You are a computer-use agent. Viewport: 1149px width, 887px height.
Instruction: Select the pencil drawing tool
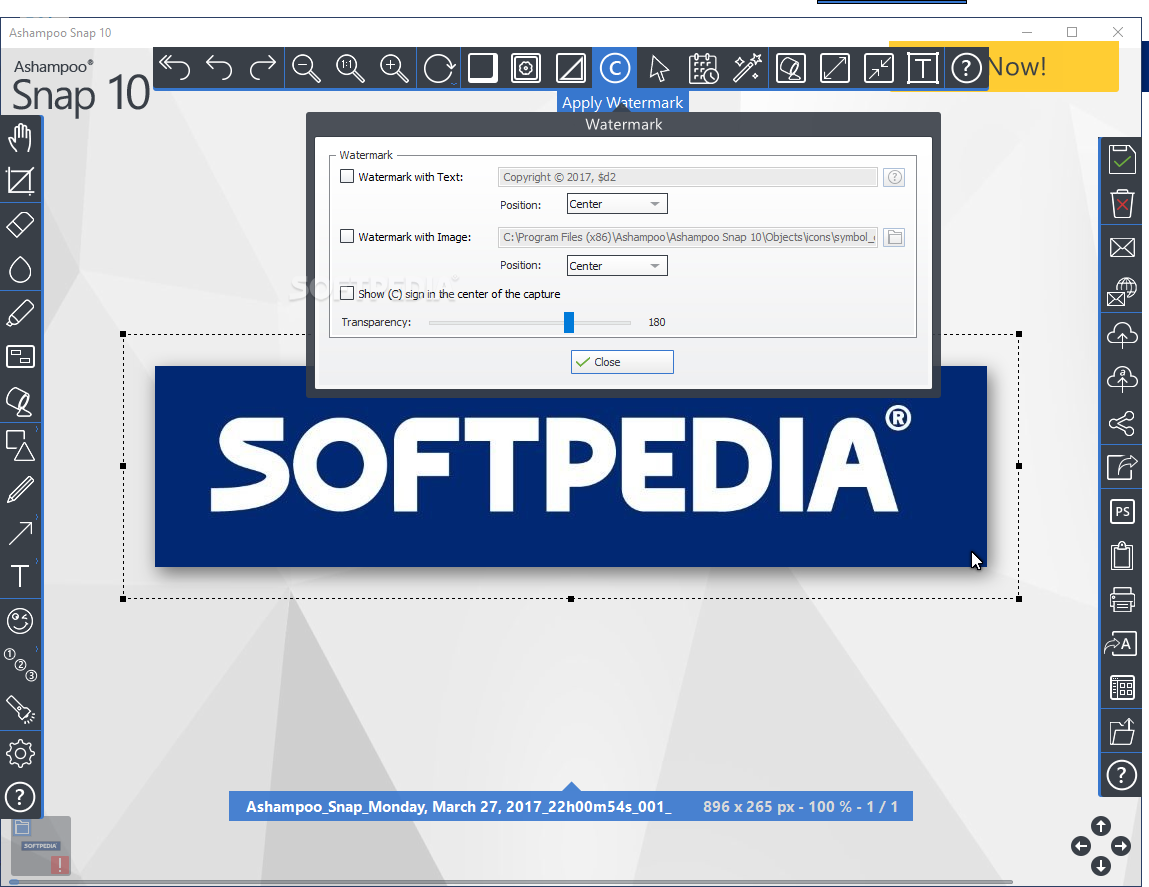coord(20,489)
